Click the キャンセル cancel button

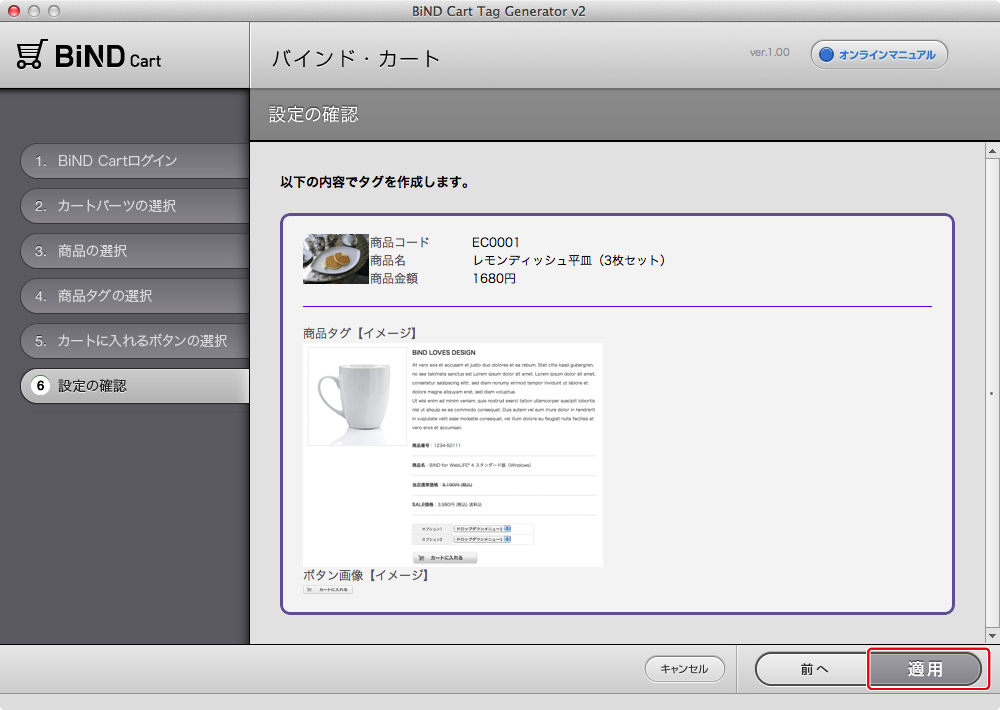[x=684, y=669]
